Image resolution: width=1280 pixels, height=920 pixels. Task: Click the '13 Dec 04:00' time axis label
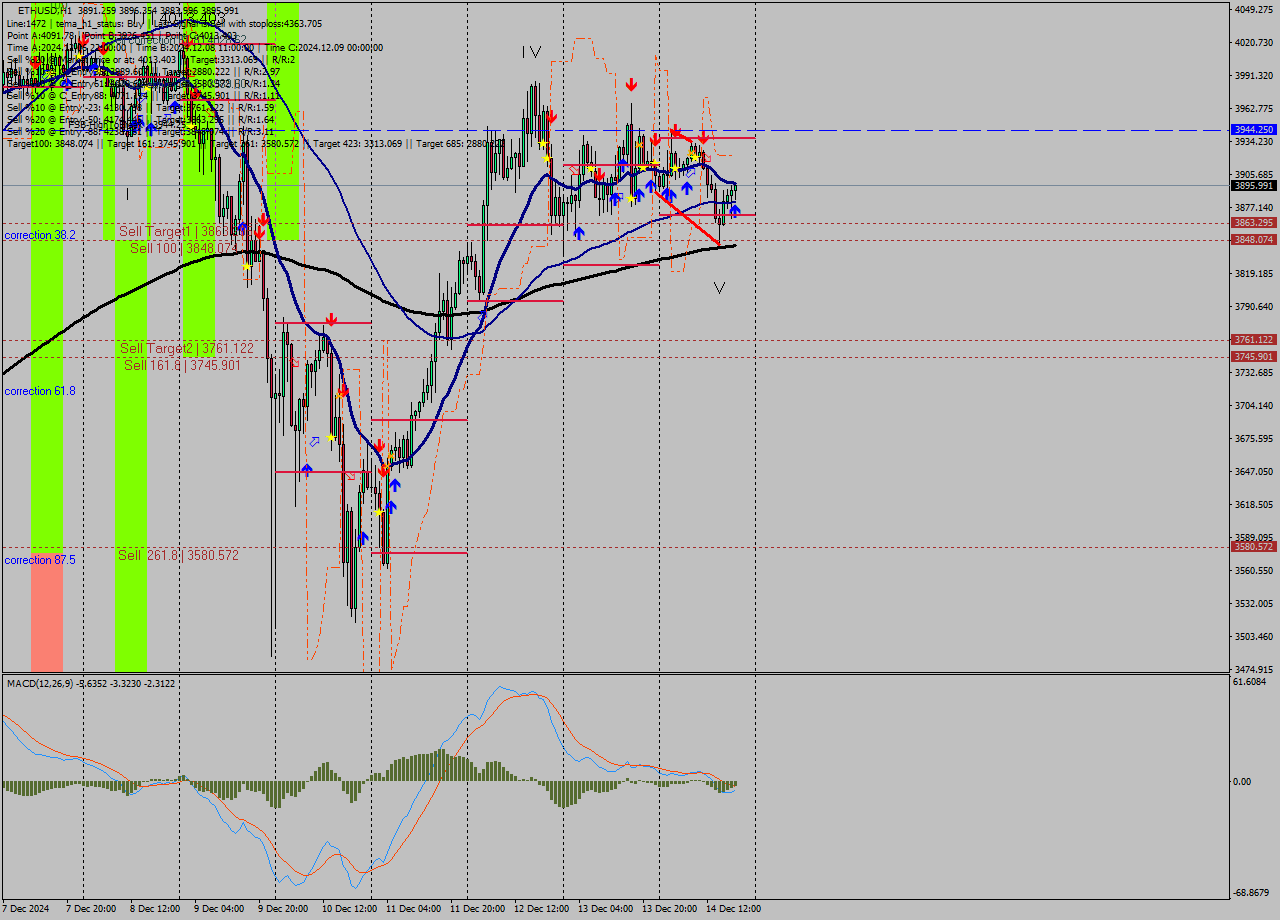click(x=605, y=909)
